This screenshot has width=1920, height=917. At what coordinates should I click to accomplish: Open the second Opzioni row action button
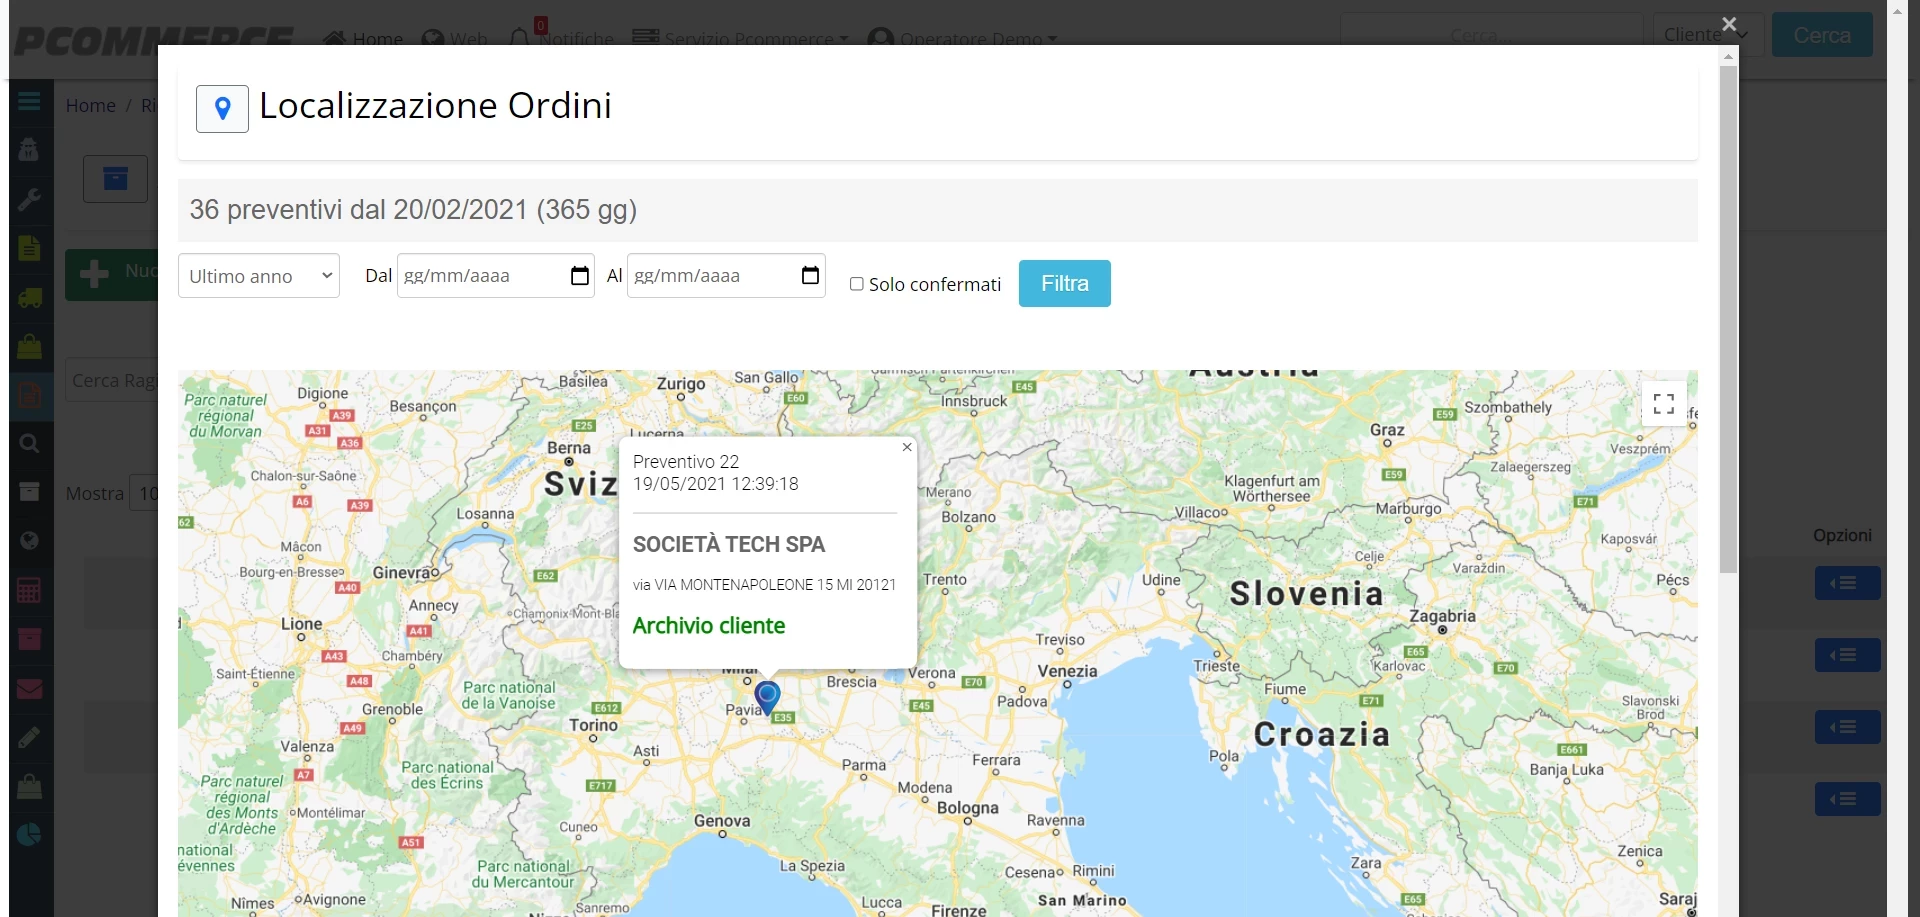tap(1848, 655)
